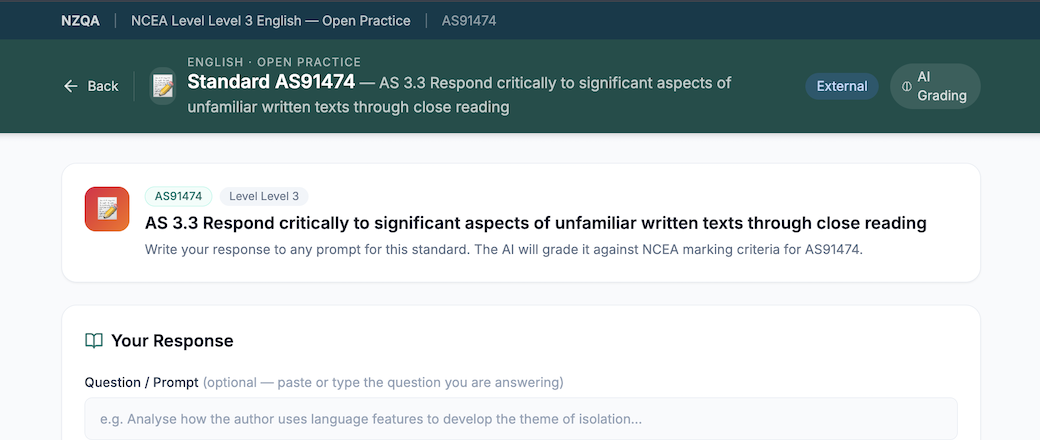Click the red notepad icon in the card
The width and height of the screenshot is (1040, 440).
click(x=107, y=209)
